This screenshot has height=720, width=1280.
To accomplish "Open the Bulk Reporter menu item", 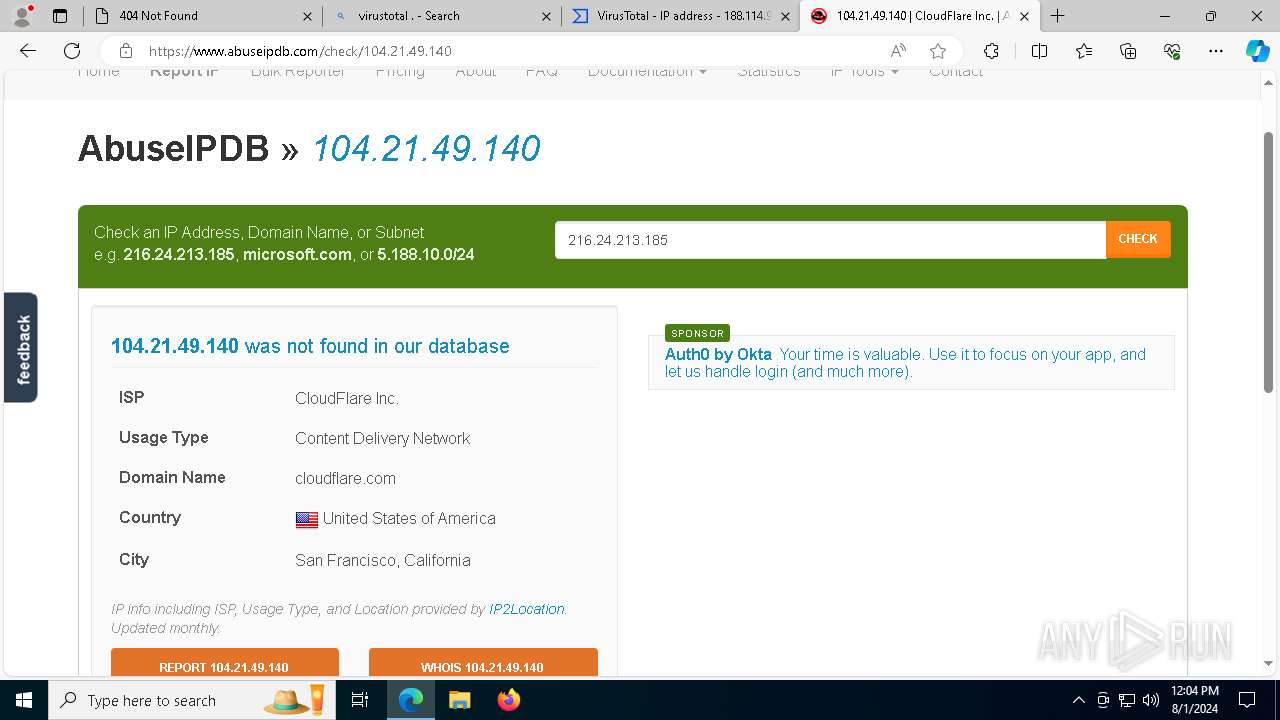I will 298,72.
